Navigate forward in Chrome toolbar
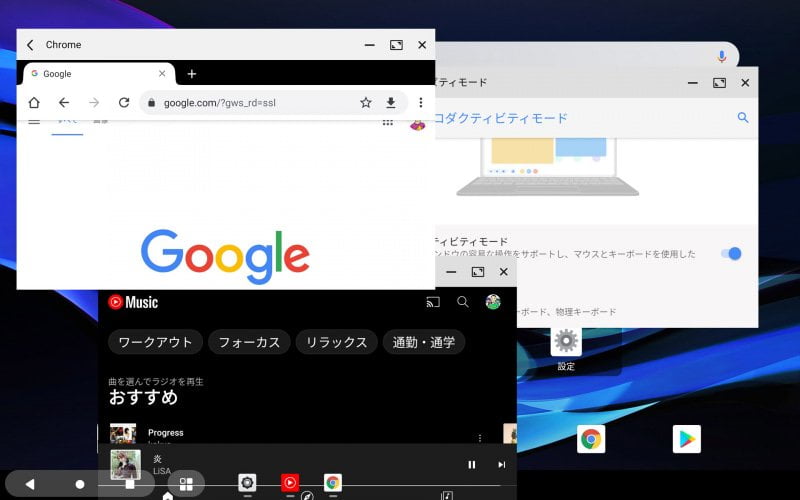 pyautogui.click(x=94, y=103)
